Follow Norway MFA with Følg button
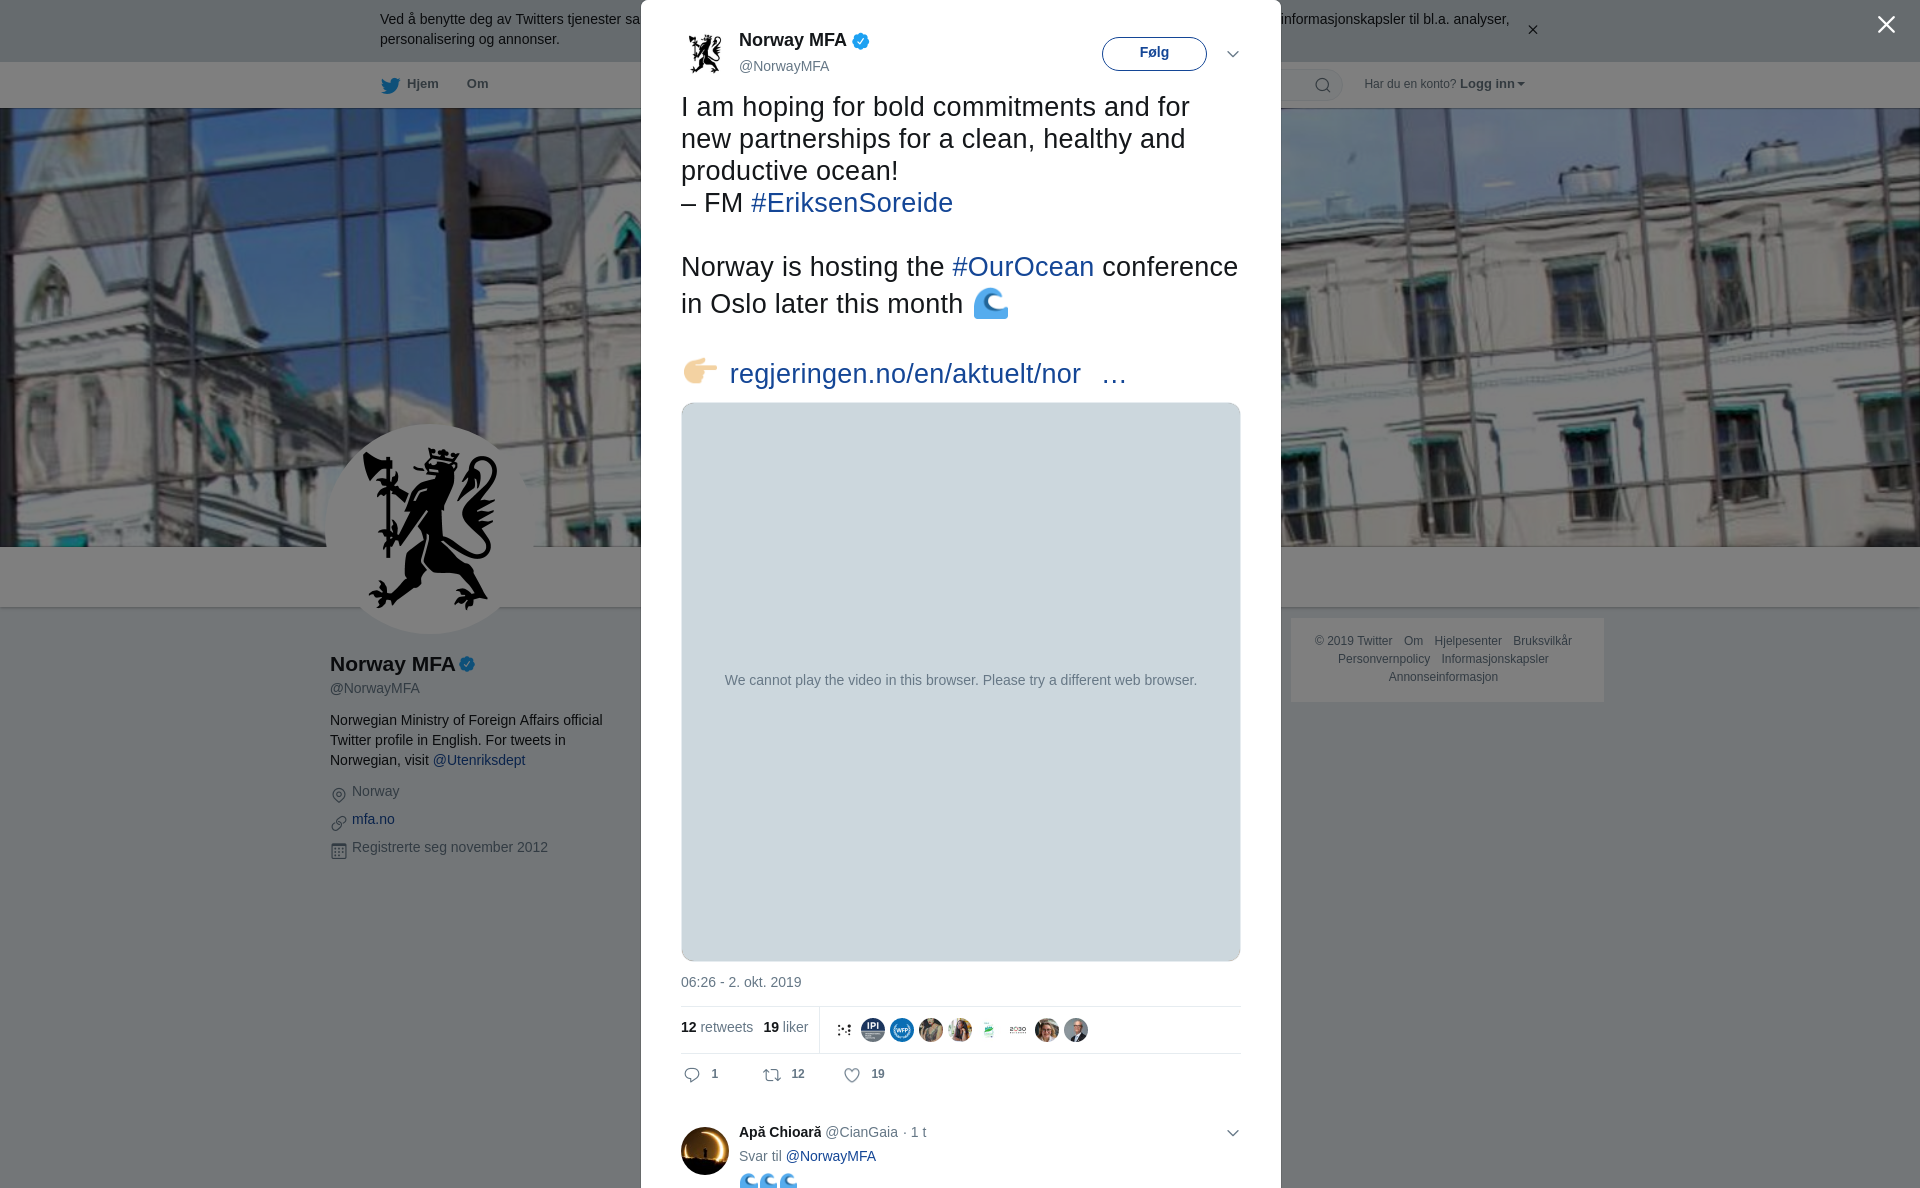Viewport: 1920px width, 1188px height. (x=1154, y=54)
